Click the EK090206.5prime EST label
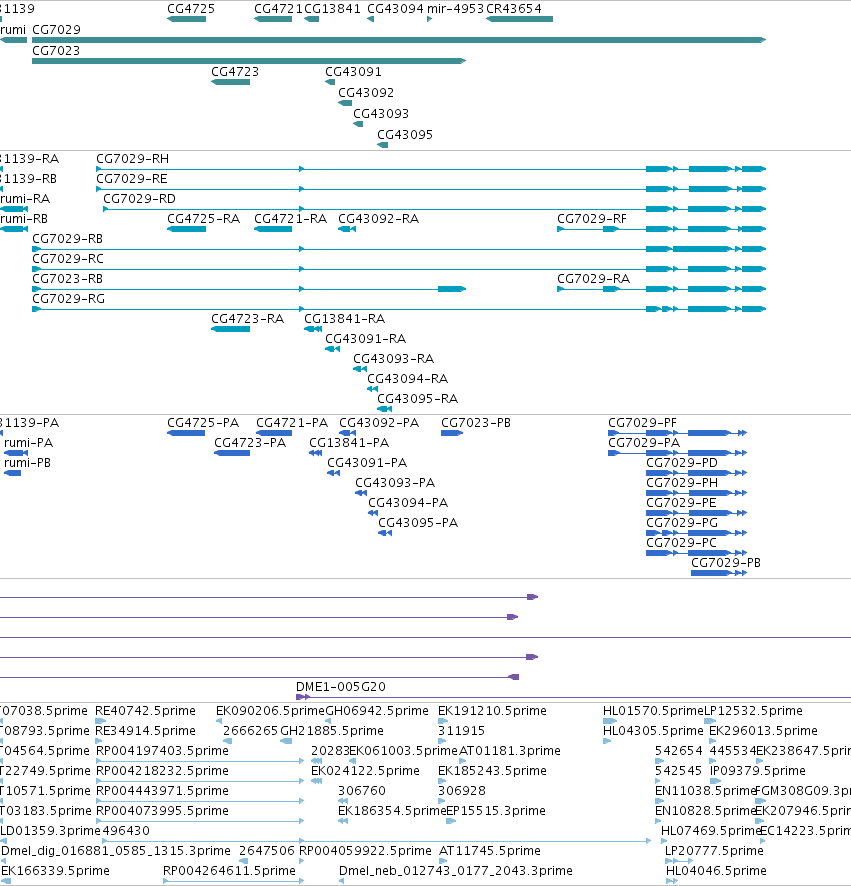Screen dimensions: 851x886 click(271, 711)
